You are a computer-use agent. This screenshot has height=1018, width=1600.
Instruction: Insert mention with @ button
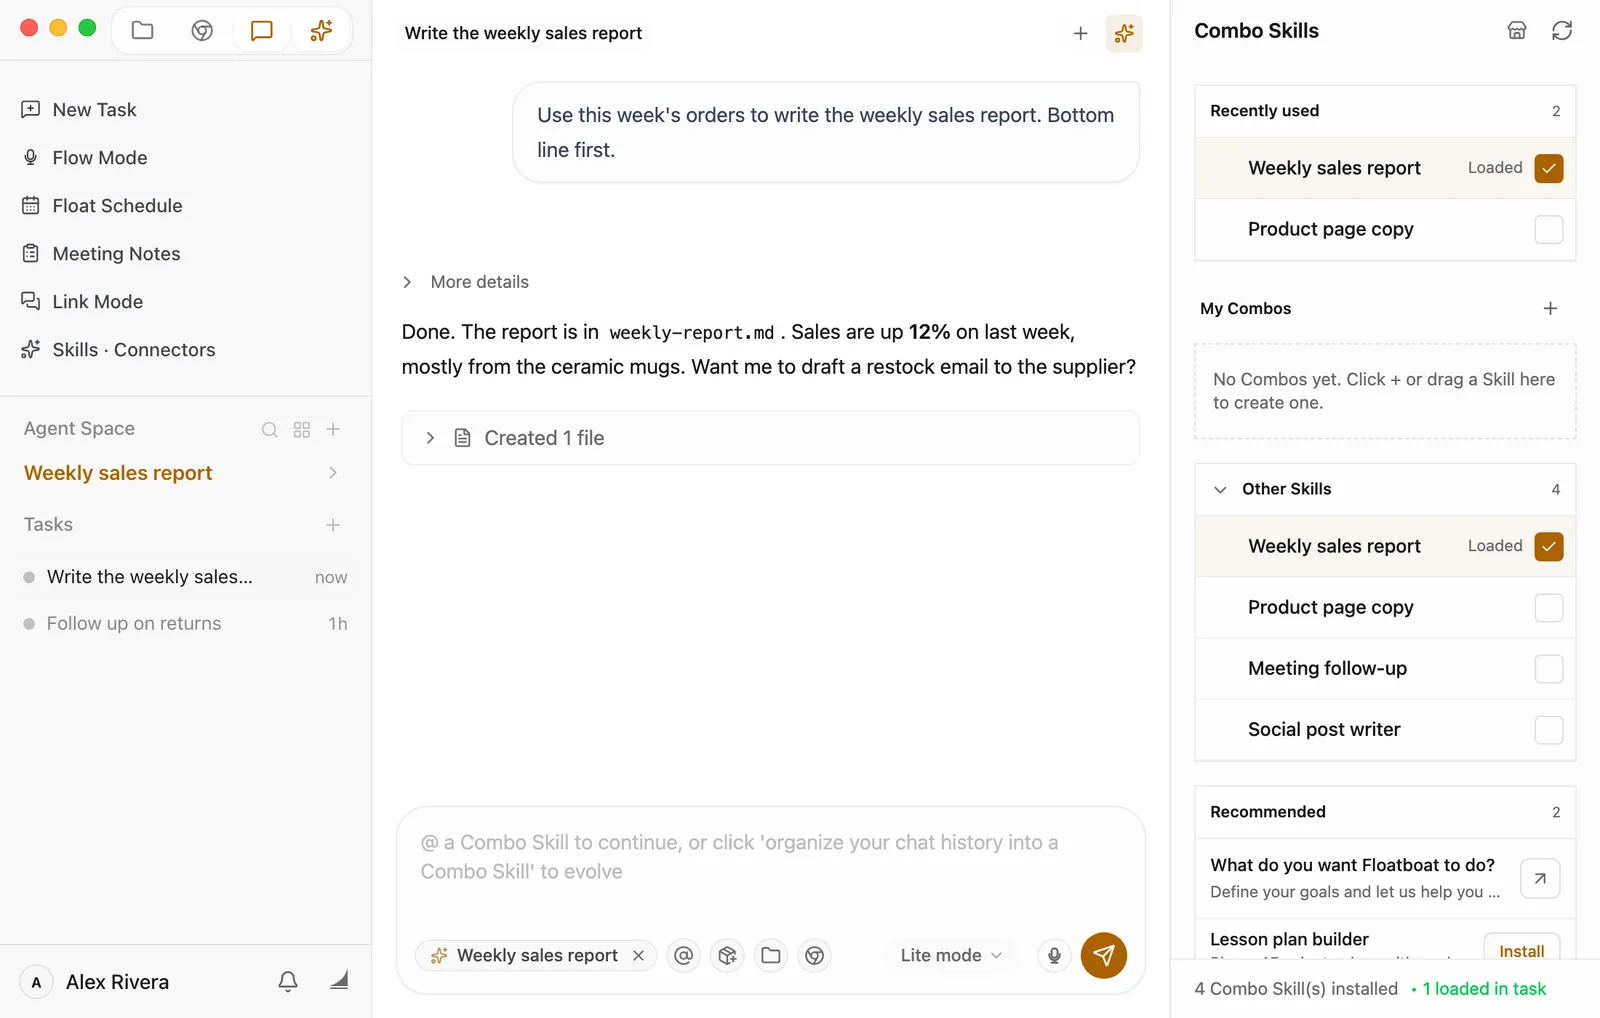[684, 956]
